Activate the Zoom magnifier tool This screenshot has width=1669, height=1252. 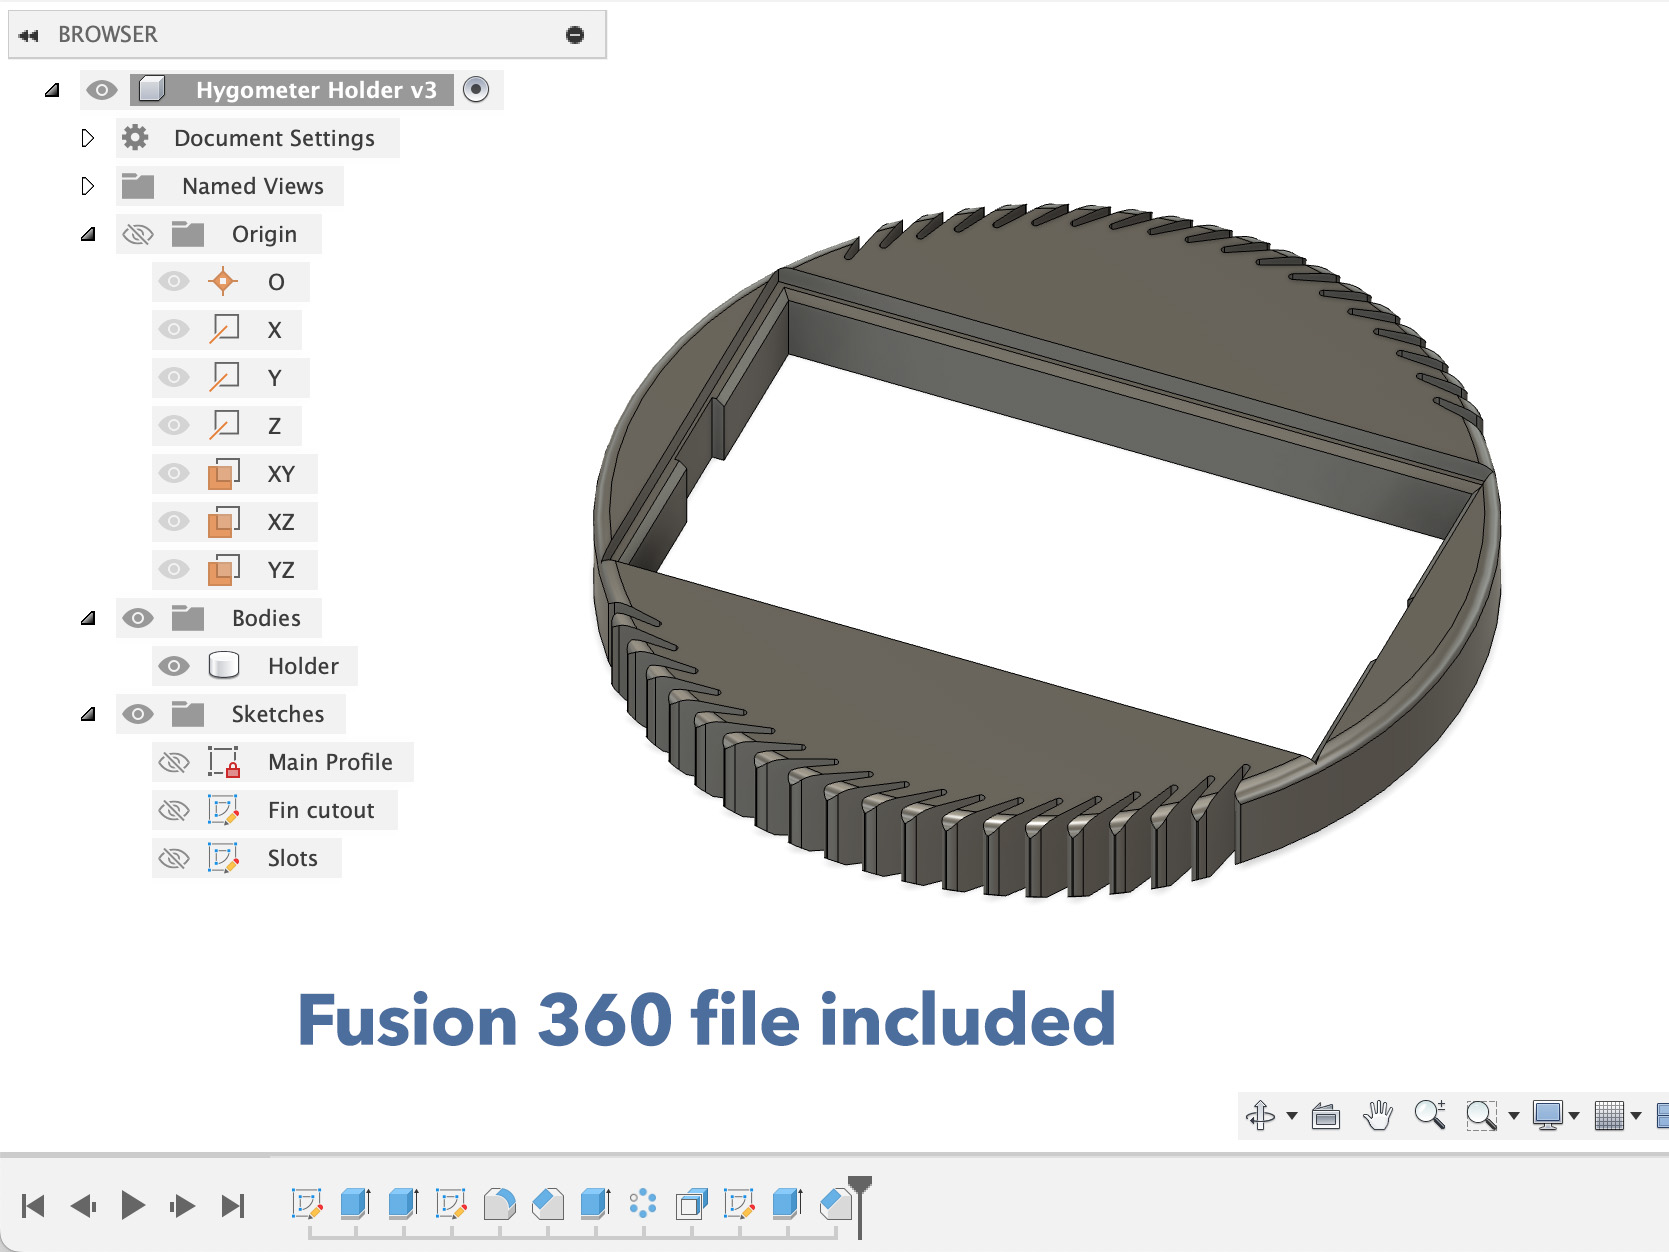pos(1430,1115)
